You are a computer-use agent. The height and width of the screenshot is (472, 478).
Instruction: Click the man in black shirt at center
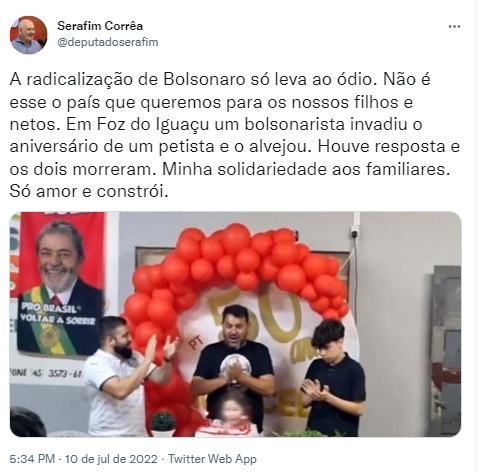pyautogui.click(x=234, y=363)
